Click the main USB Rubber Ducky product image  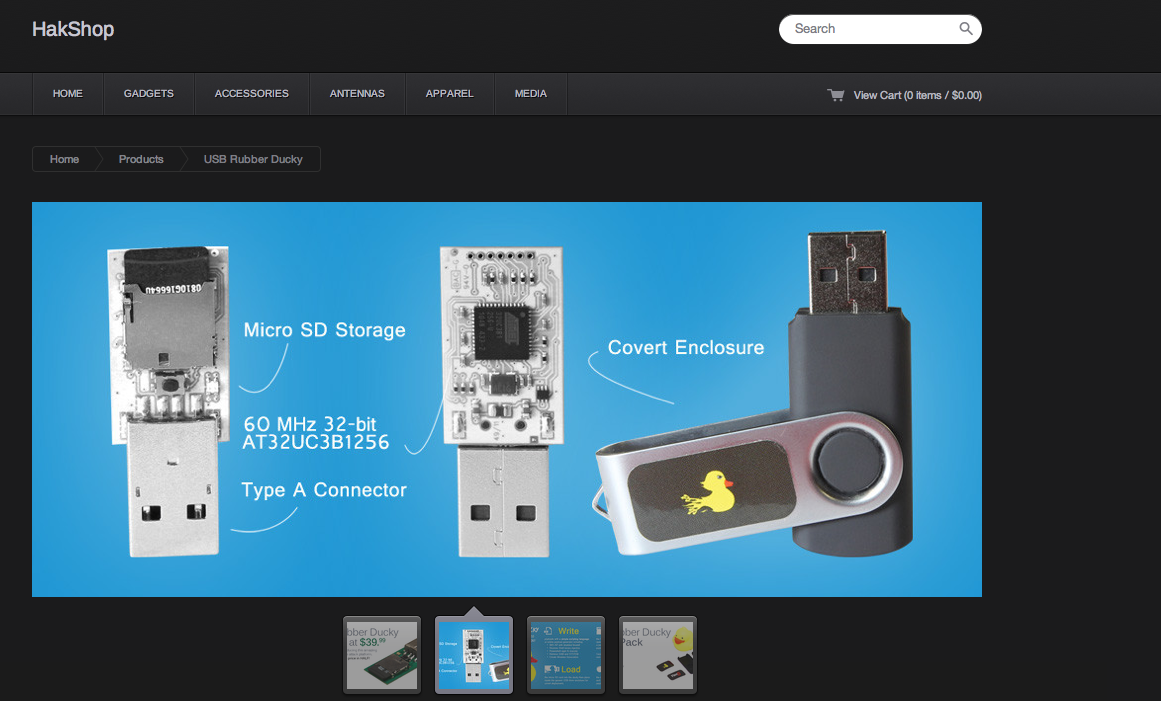506,399
